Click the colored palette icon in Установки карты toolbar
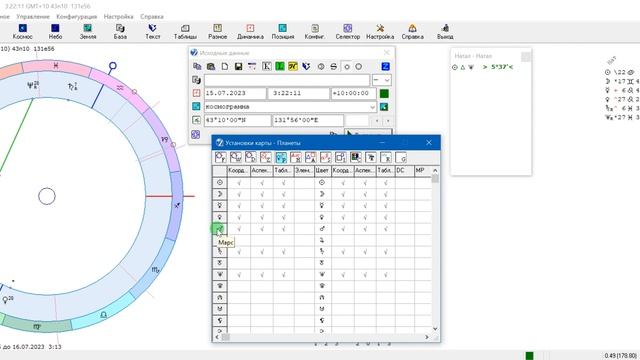640x360 pixels. coord(356,158)
